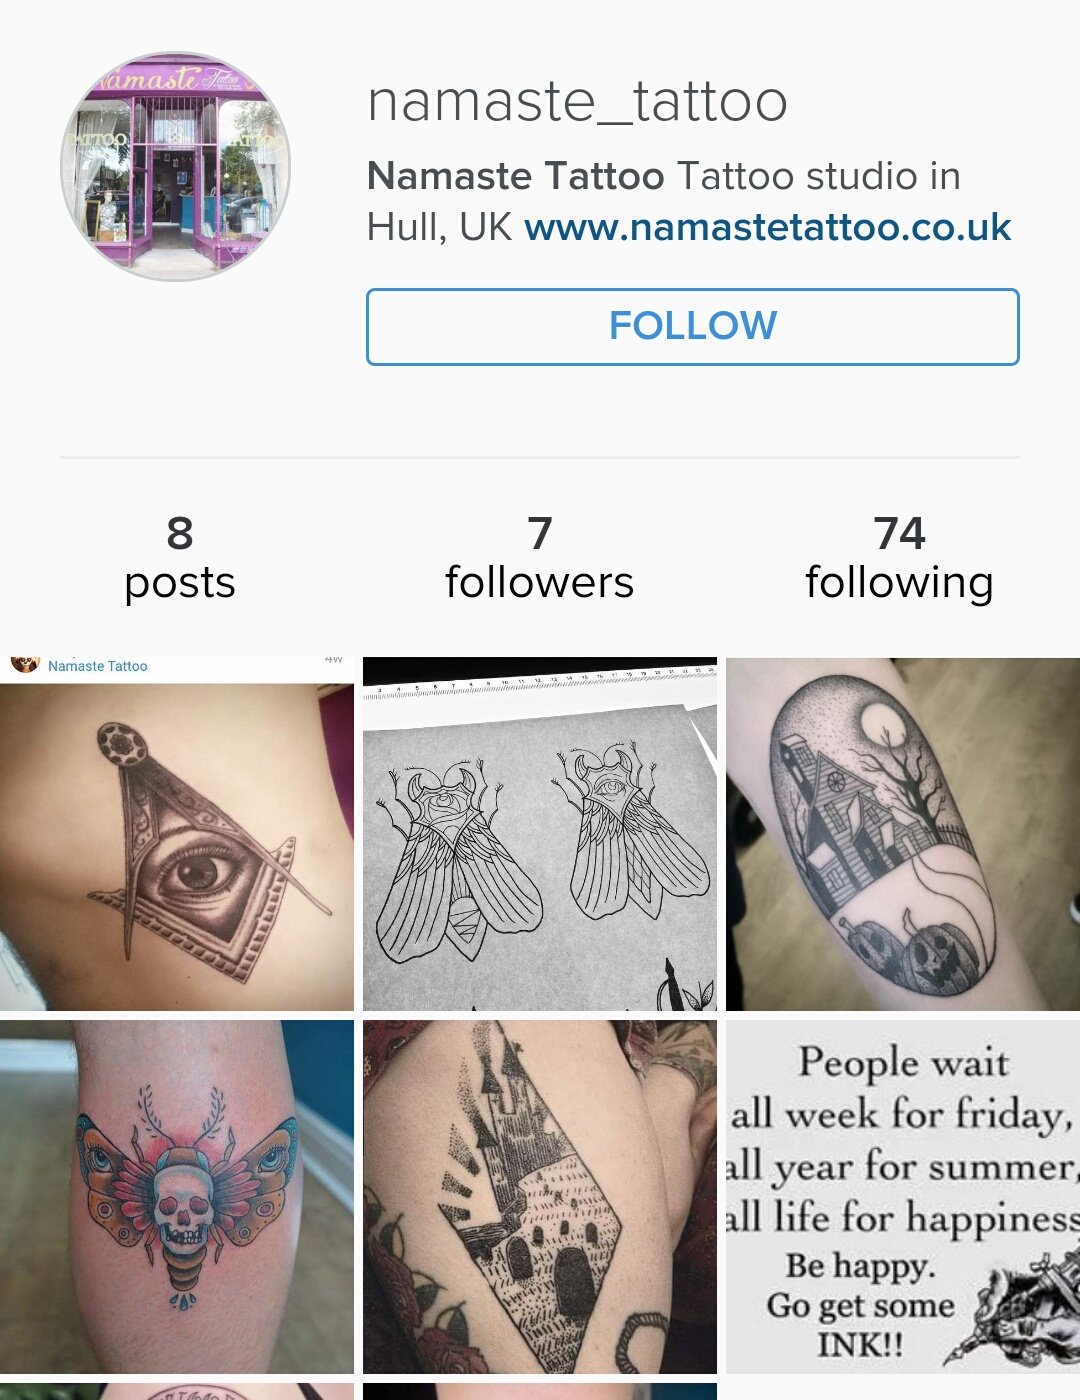View the 74 following list
The width and height of the screenshot is (1080, 1400).
point(899,558)
